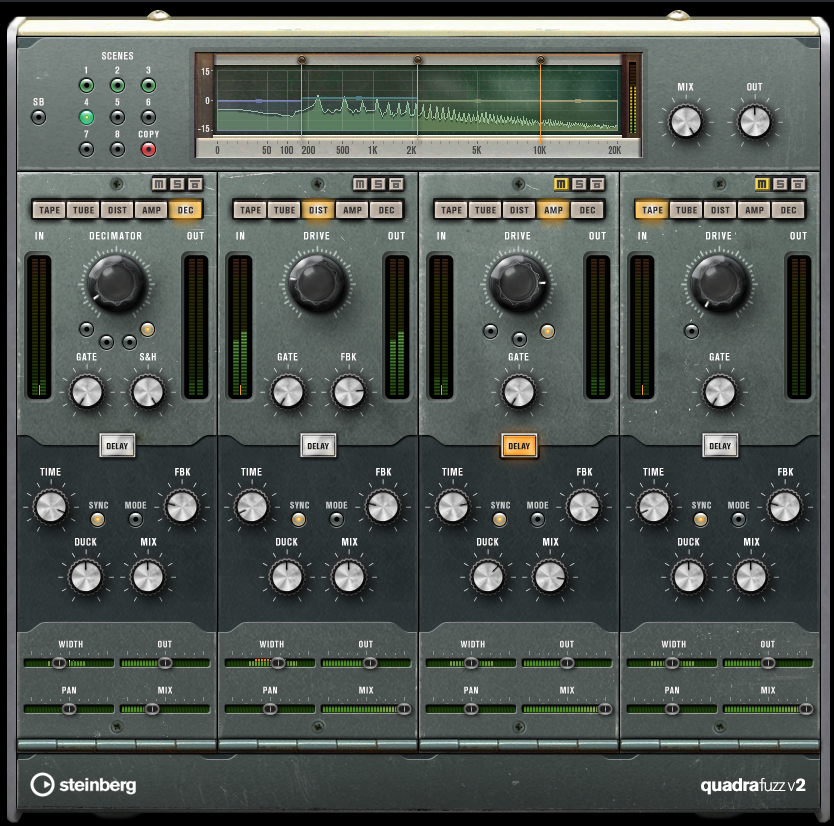Toggle delay SYNC in band 1
Viewport: 834px width, 826px height.
pos(97,520)
